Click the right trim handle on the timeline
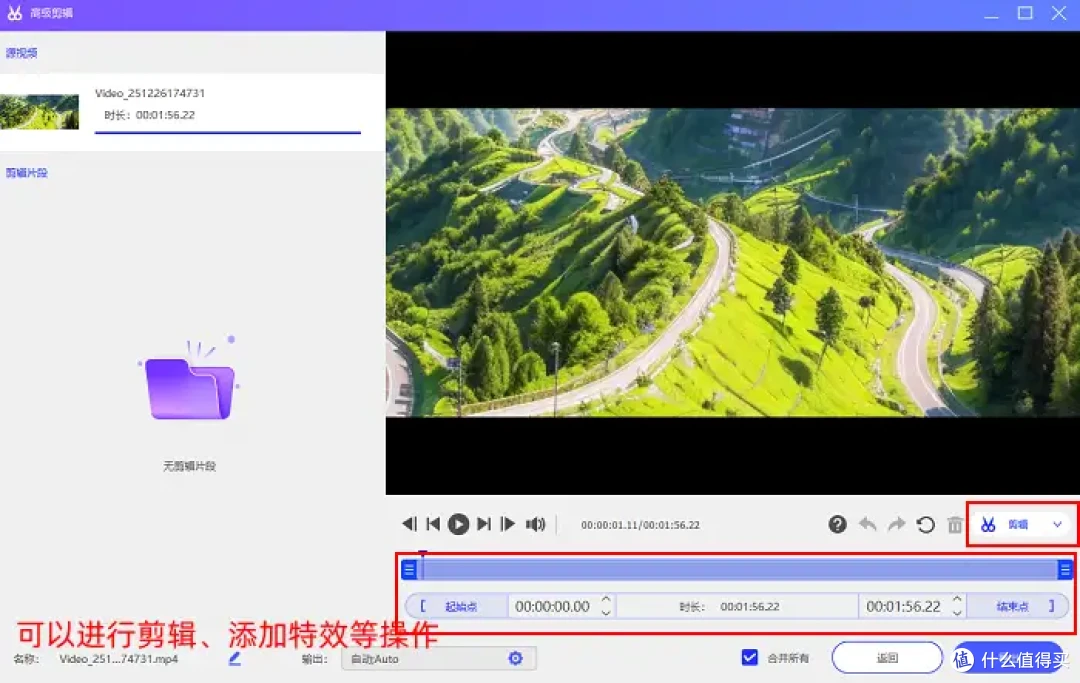The height and width of the screenshot is (683, 1080). click(x=1065, y=569)
